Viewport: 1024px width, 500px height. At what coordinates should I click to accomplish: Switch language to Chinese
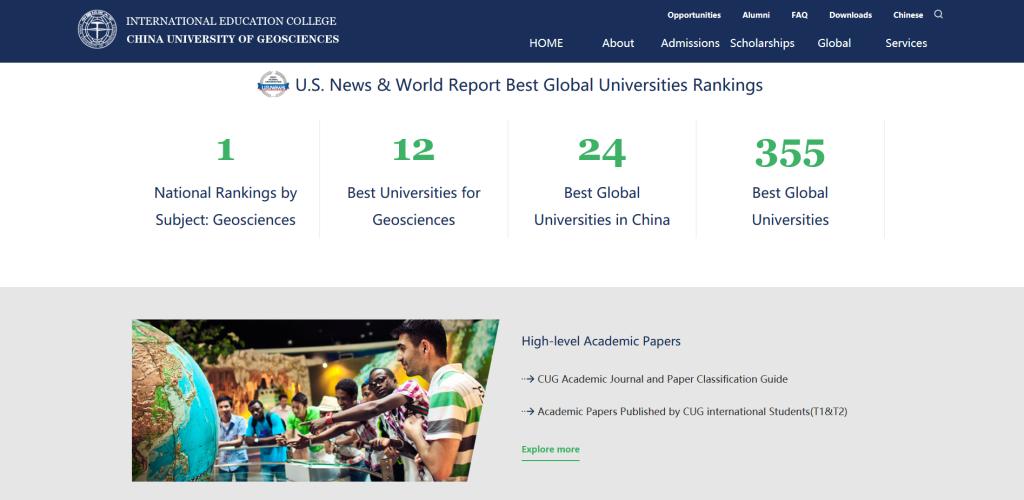click(x=908, y=15)
